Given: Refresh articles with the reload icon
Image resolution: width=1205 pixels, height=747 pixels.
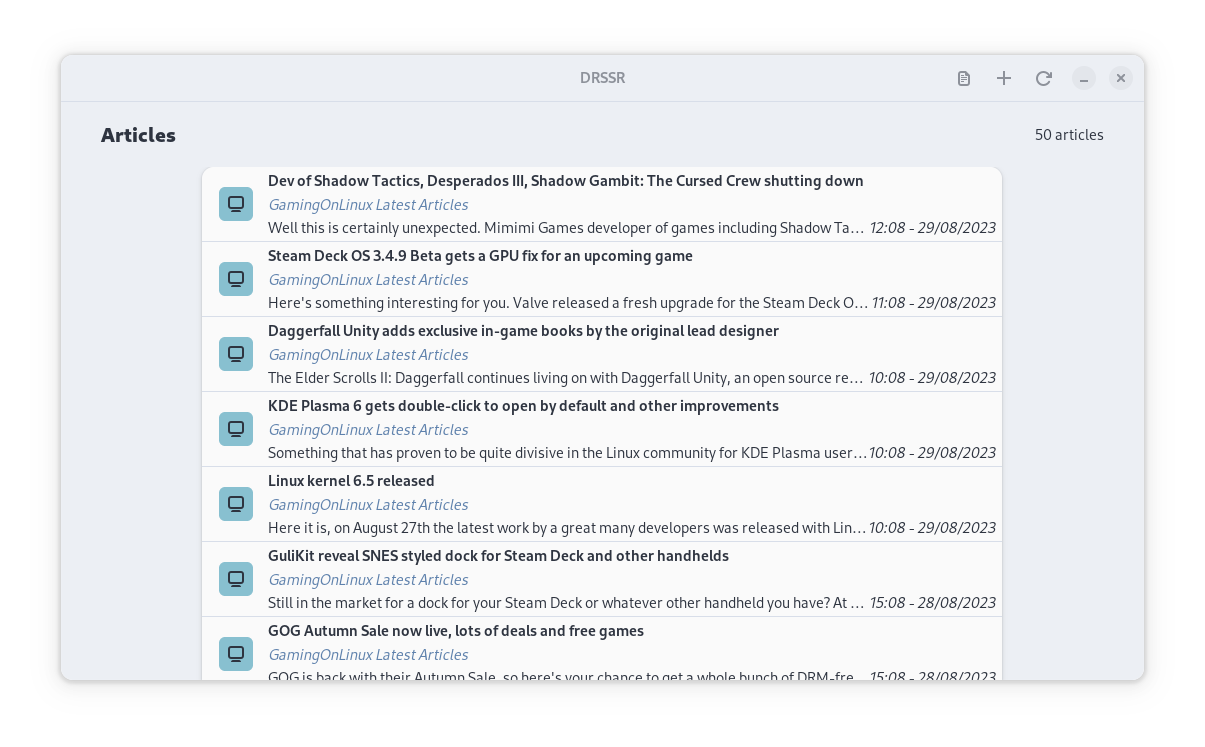Looking at the screenshot, I should click(x=1044, y=78).
